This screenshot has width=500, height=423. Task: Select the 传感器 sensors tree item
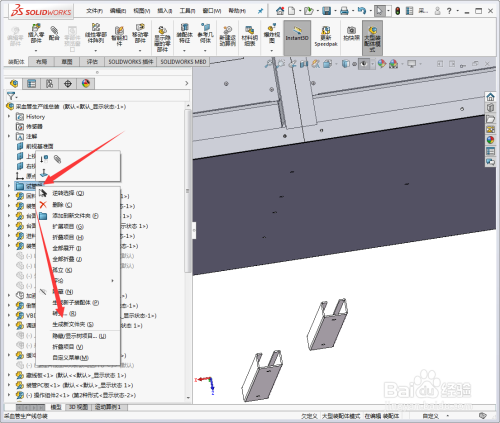tap(29, 126)
